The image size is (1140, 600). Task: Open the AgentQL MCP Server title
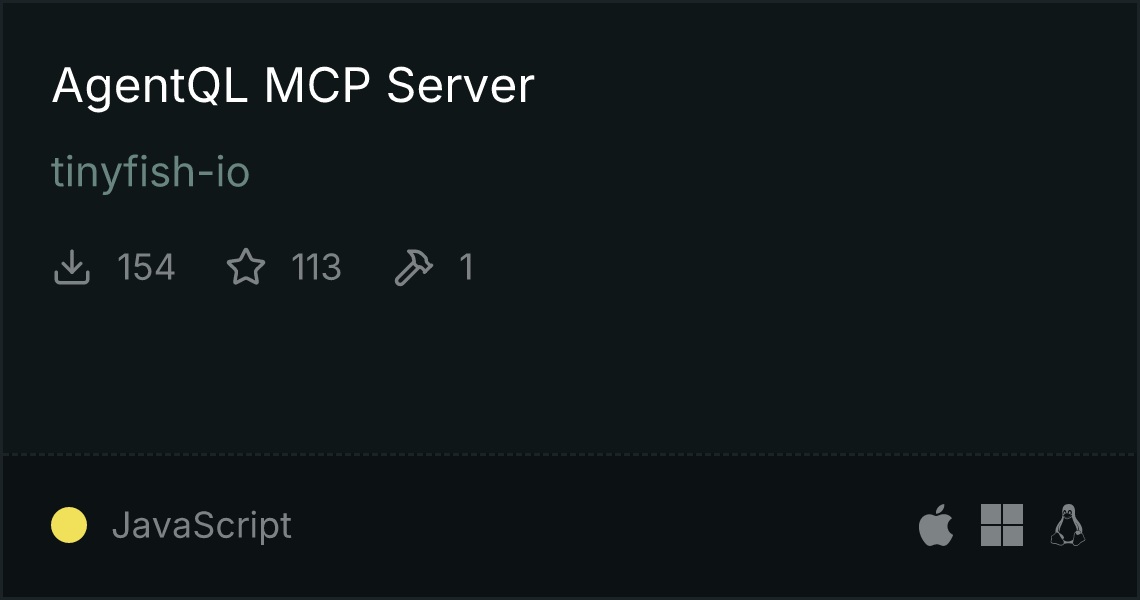[x=293, y=86]
